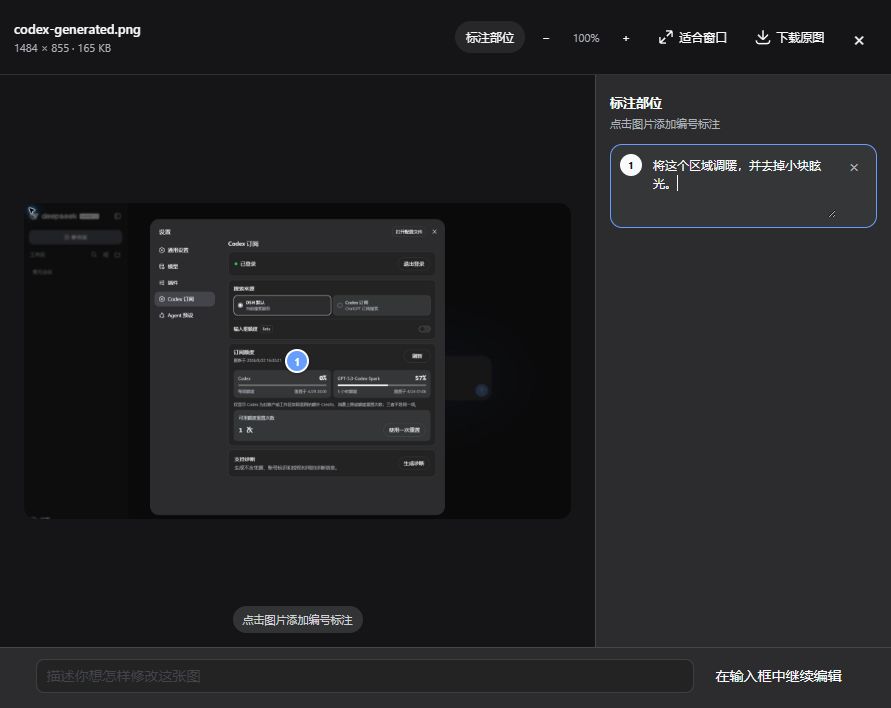Viewport: 891px width, 708px height.
Task: Click the 100% zoom level indicator
Action: [x=586, y=38]
